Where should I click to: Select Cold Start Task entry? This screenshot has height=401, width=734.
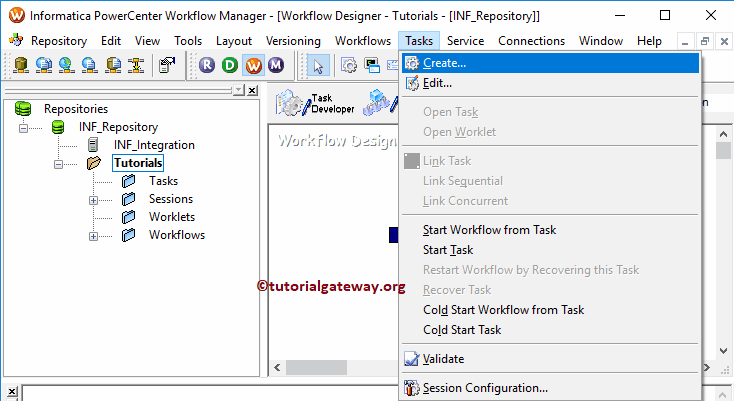click(550, 330)
